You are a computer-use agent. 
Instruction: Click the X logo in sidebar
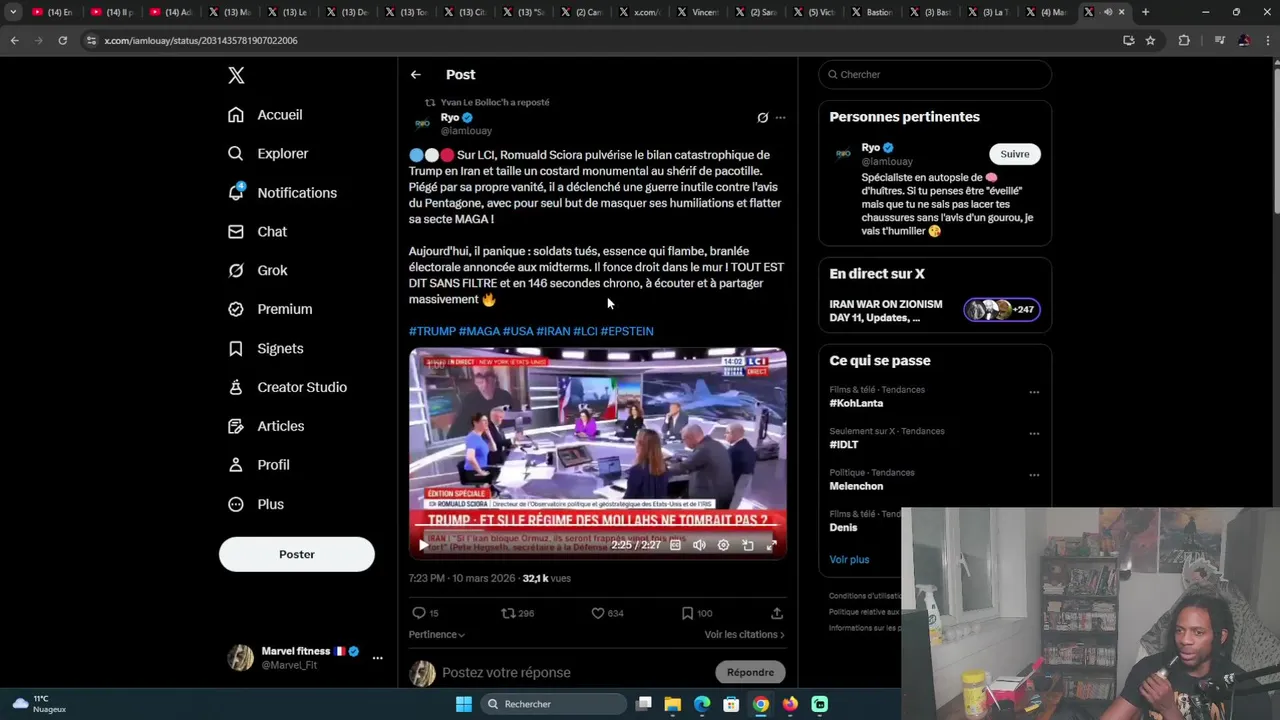pyautogui.click(x=236, y=75)
